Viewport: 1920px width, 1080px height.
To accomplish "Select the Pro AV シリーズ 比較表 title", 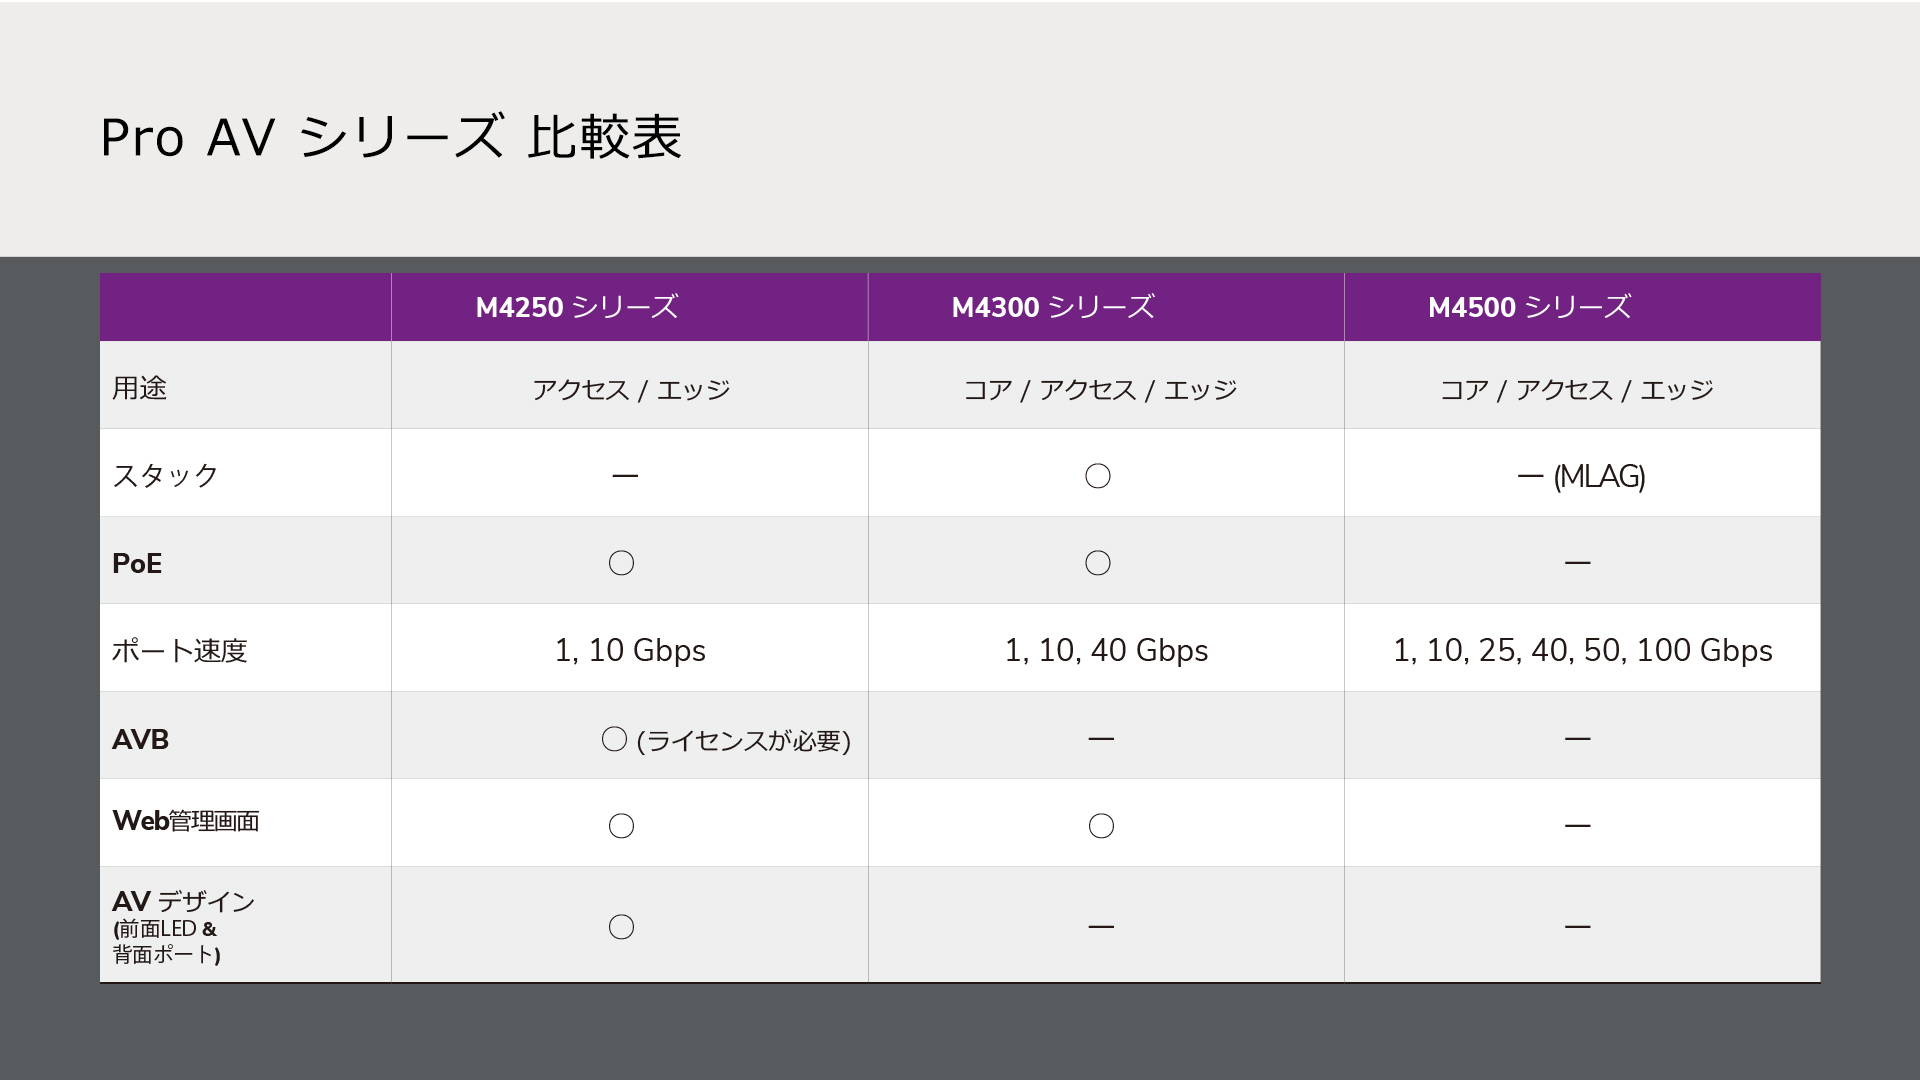I will (x=391, y=137).
